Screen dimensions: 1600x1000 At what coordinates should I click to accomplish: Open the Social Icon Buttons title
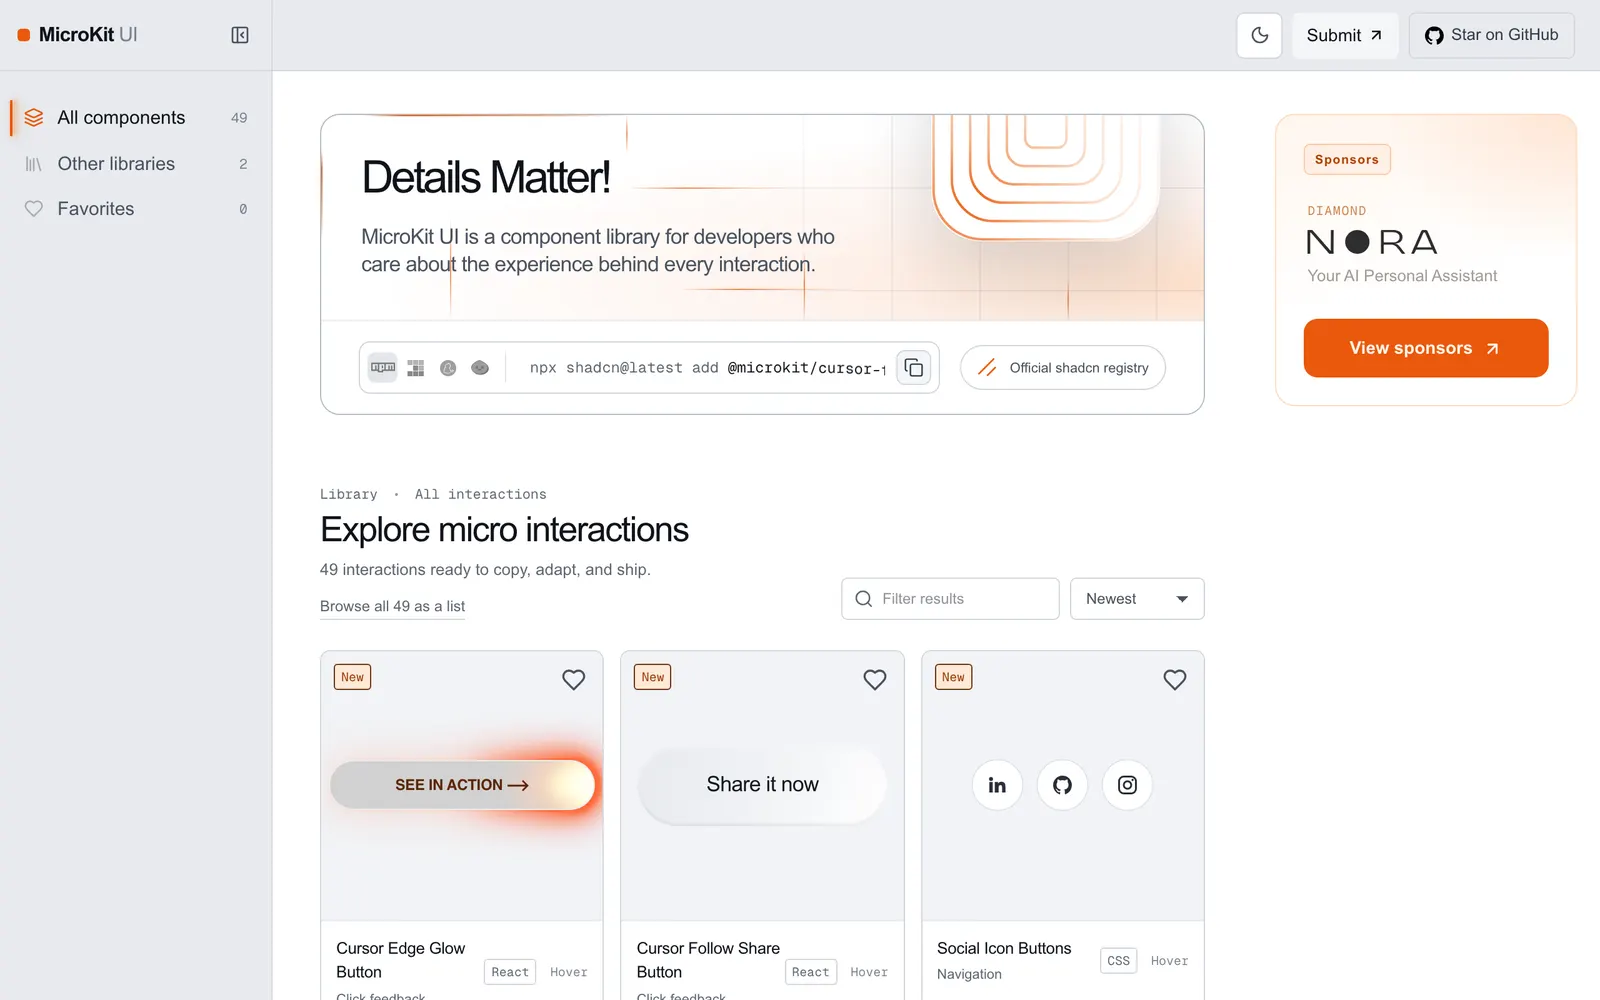[x=1004, y=948]
